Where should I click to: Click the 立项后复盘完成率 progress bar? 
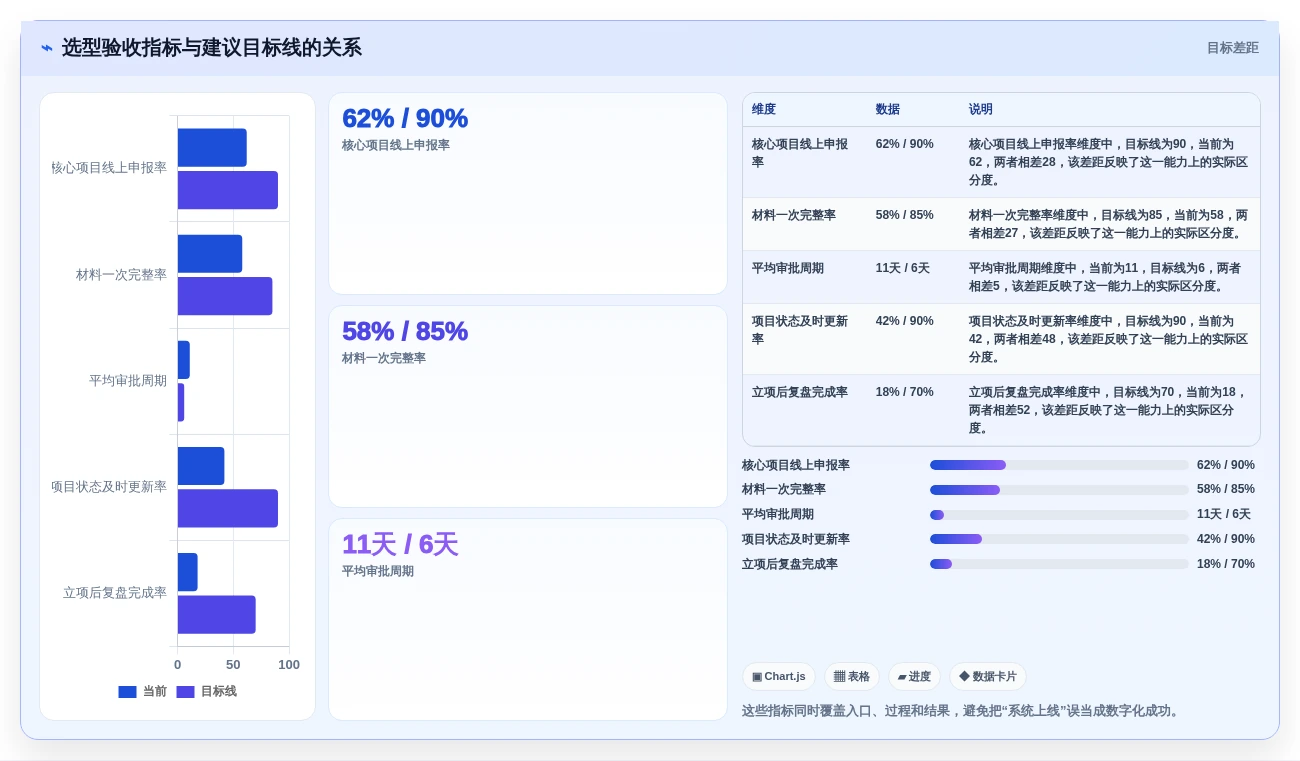(x=1059, y=564)
